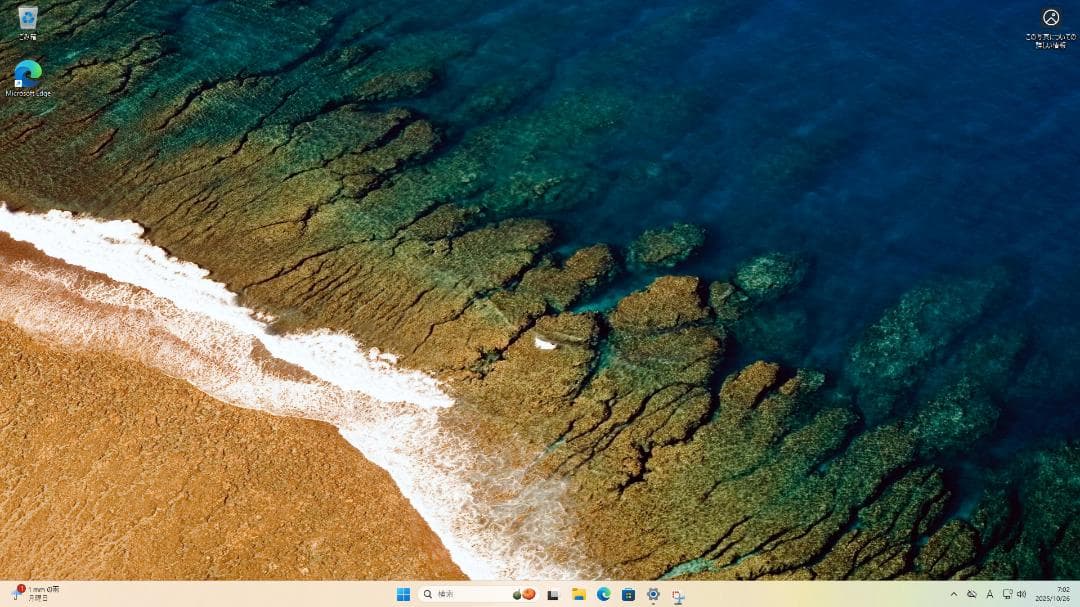Open the Start menu
This screenshot has height=607, width=1080.
point(404,593)
